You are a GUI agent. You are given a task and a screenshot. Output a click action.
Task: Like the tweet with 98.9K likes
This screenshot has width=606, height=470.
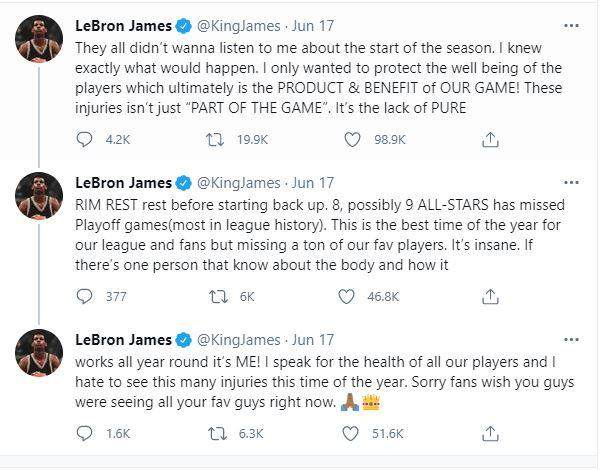352,140
